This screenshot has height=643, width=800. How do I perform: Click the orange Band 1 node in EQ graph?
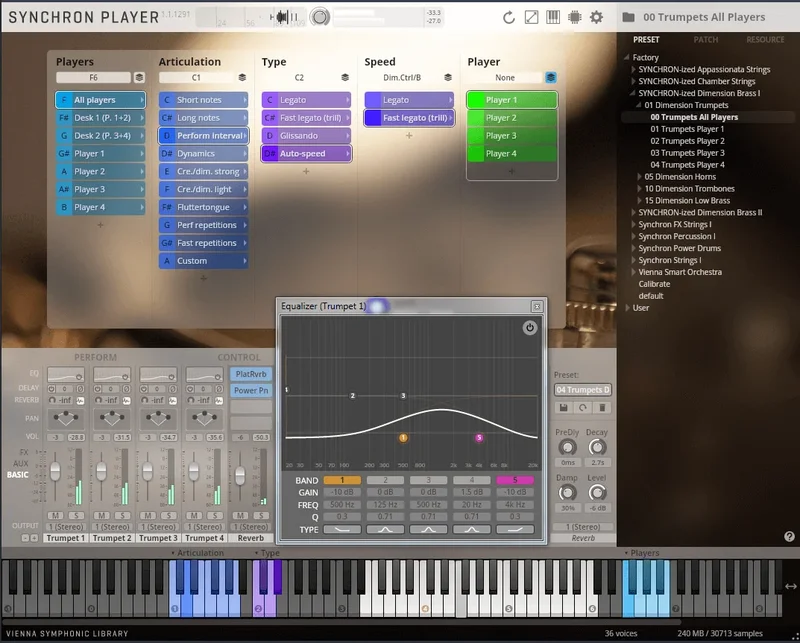coord(403,438)
